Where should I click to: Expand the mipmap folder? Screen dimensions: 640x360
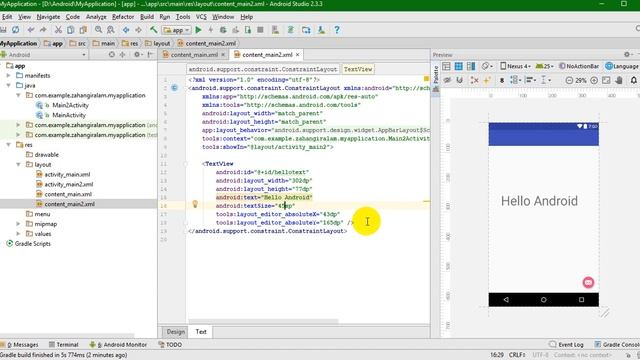(x=18, y=224)
